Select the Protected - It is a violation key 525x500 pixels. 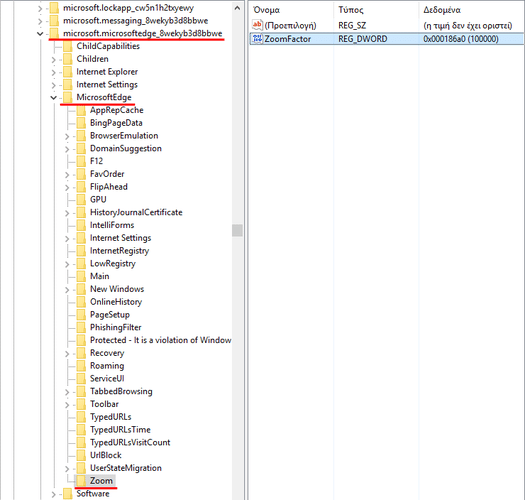click(x=160, y=340)
